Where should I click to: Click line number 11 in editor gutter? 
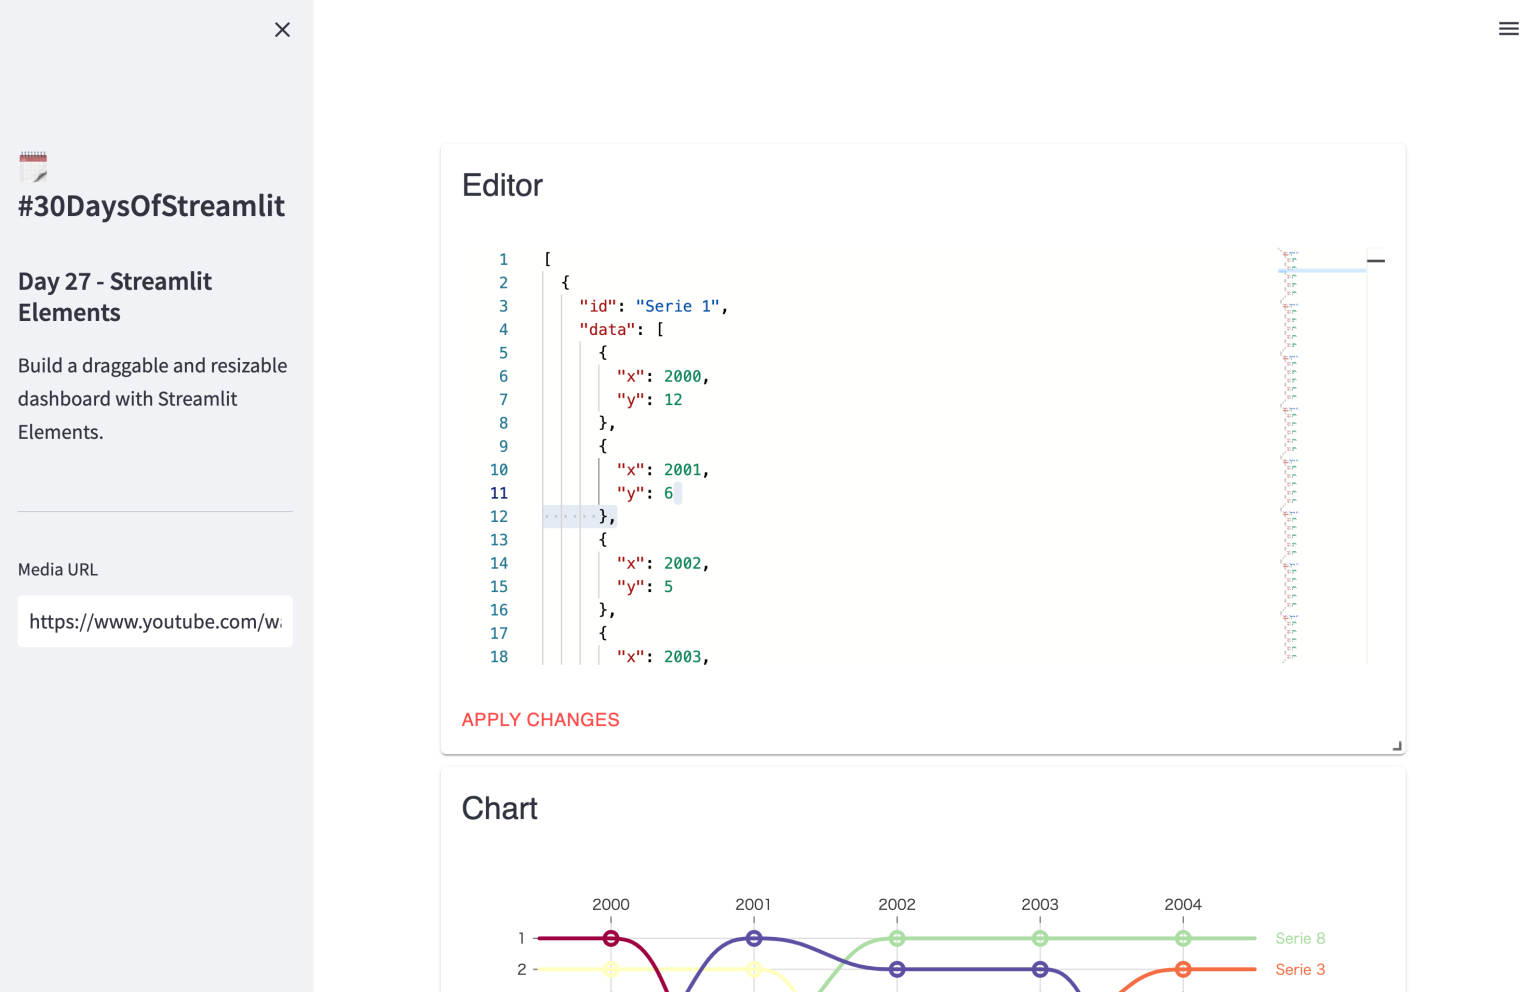[499, 493]
